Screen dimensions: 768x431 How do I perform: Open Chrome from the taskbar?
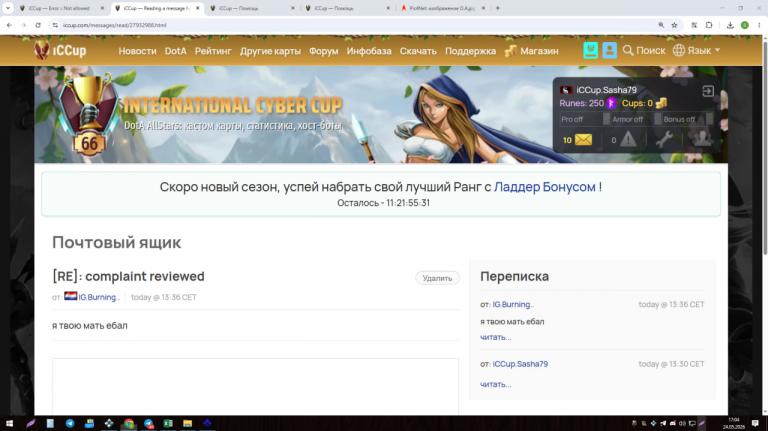coord(129,423)
